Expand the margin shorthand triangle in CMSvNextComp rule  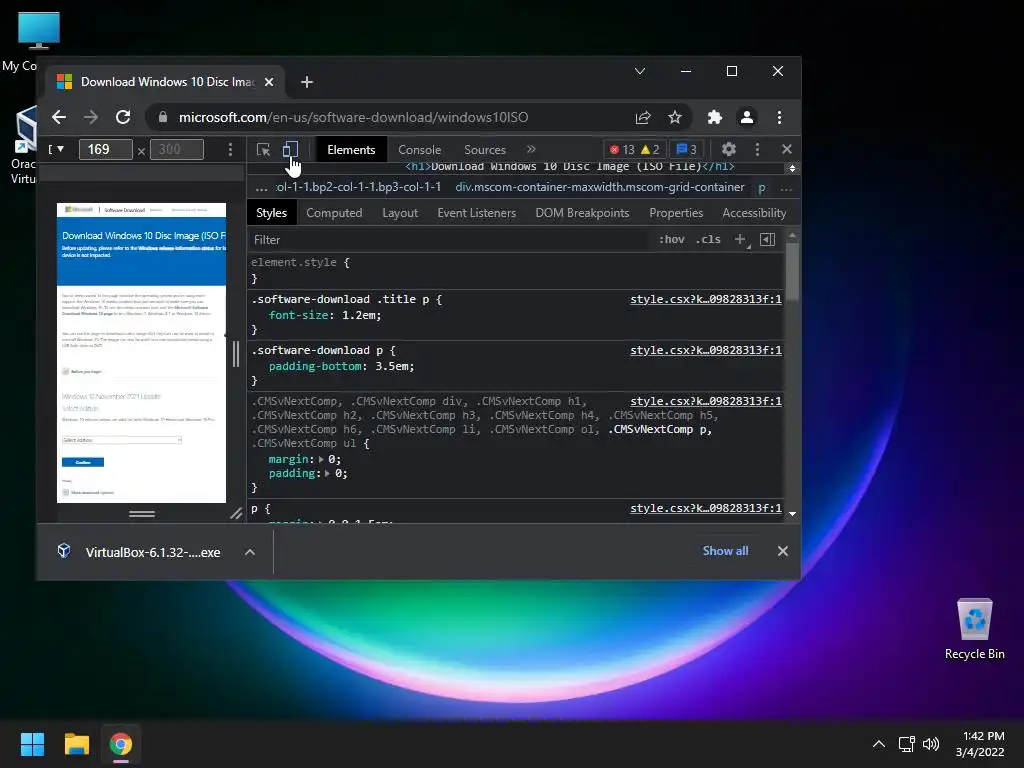tap(321, 460)
